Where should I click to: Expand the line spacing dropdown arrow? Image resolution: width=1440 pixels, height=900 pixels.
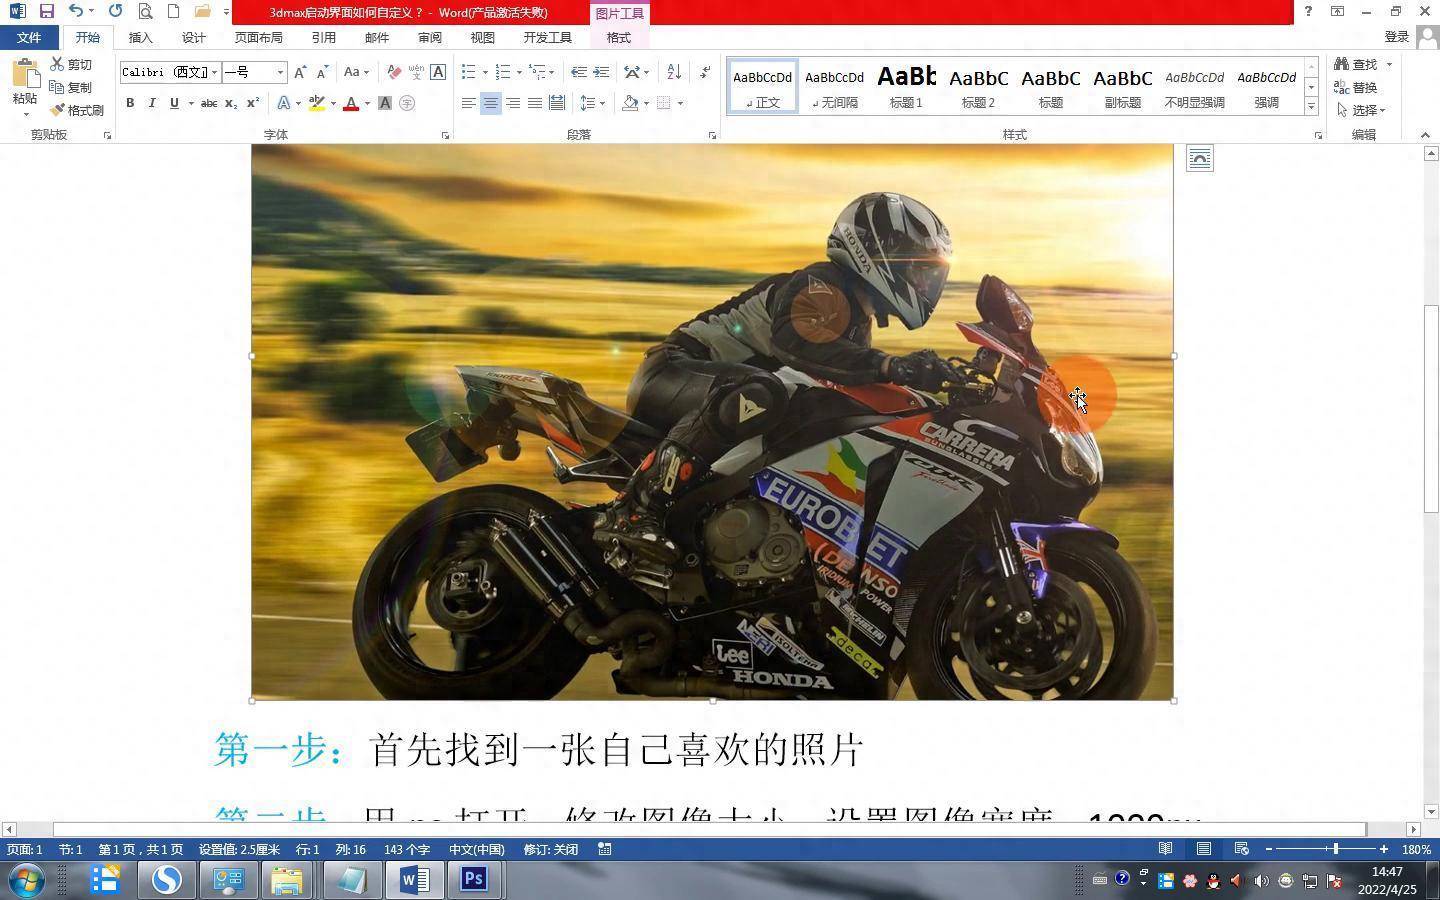tap(602, 103)
